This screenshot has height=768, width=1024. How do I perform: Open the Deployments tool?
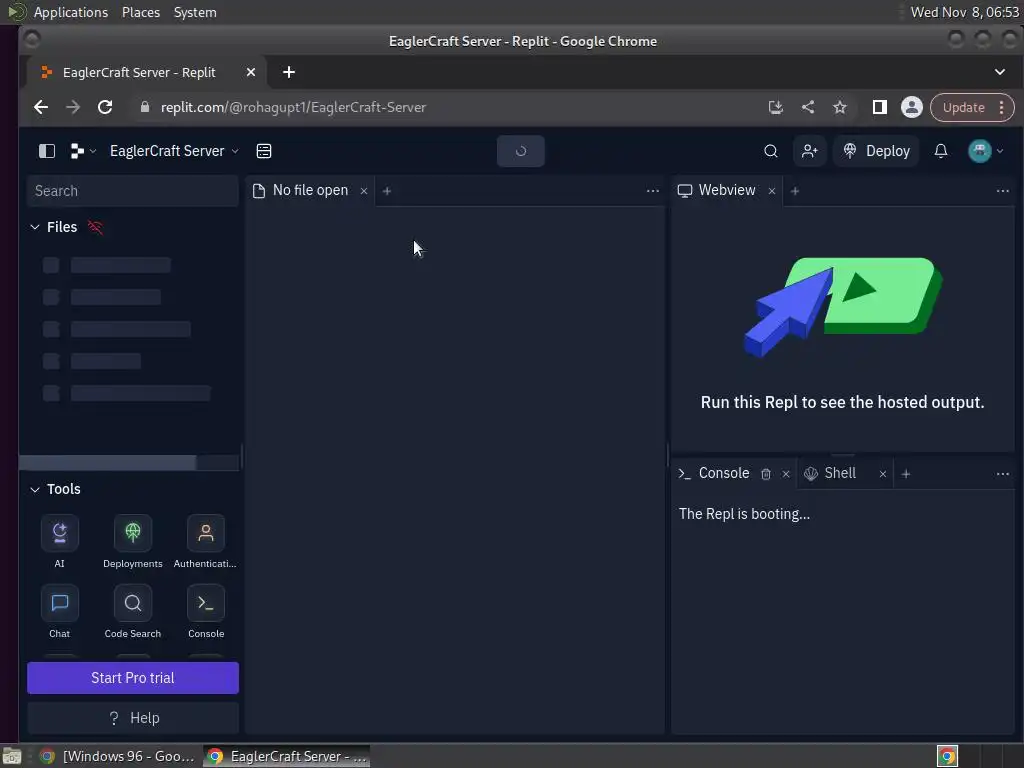(x=133, y=541)
